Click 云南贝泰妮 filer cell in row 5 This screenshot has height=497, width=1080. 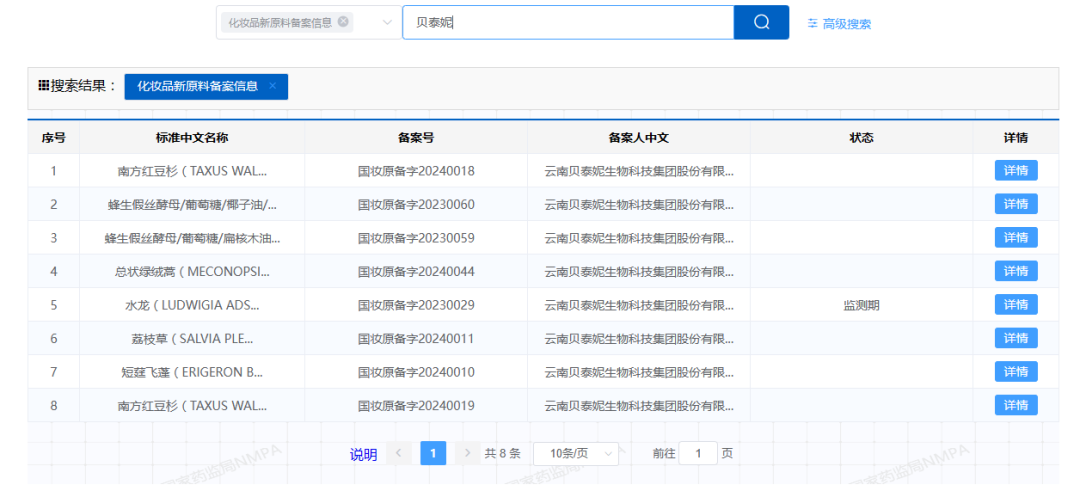[639, 305]
